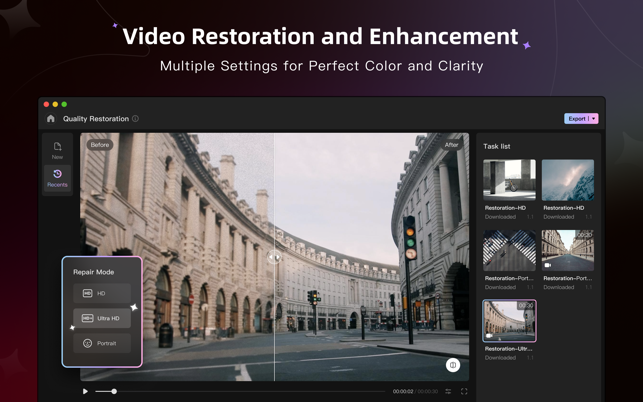Go to home via house icon
This screenshot has height=402, width=643.
51,119
